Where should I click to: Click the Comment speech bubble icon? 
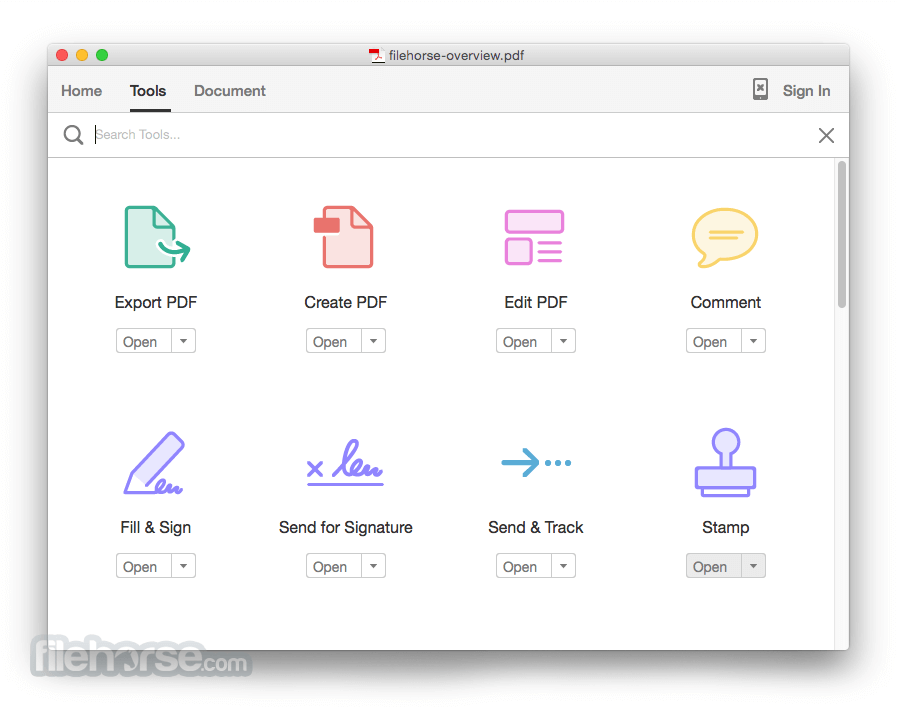click(x=725, y=237)
